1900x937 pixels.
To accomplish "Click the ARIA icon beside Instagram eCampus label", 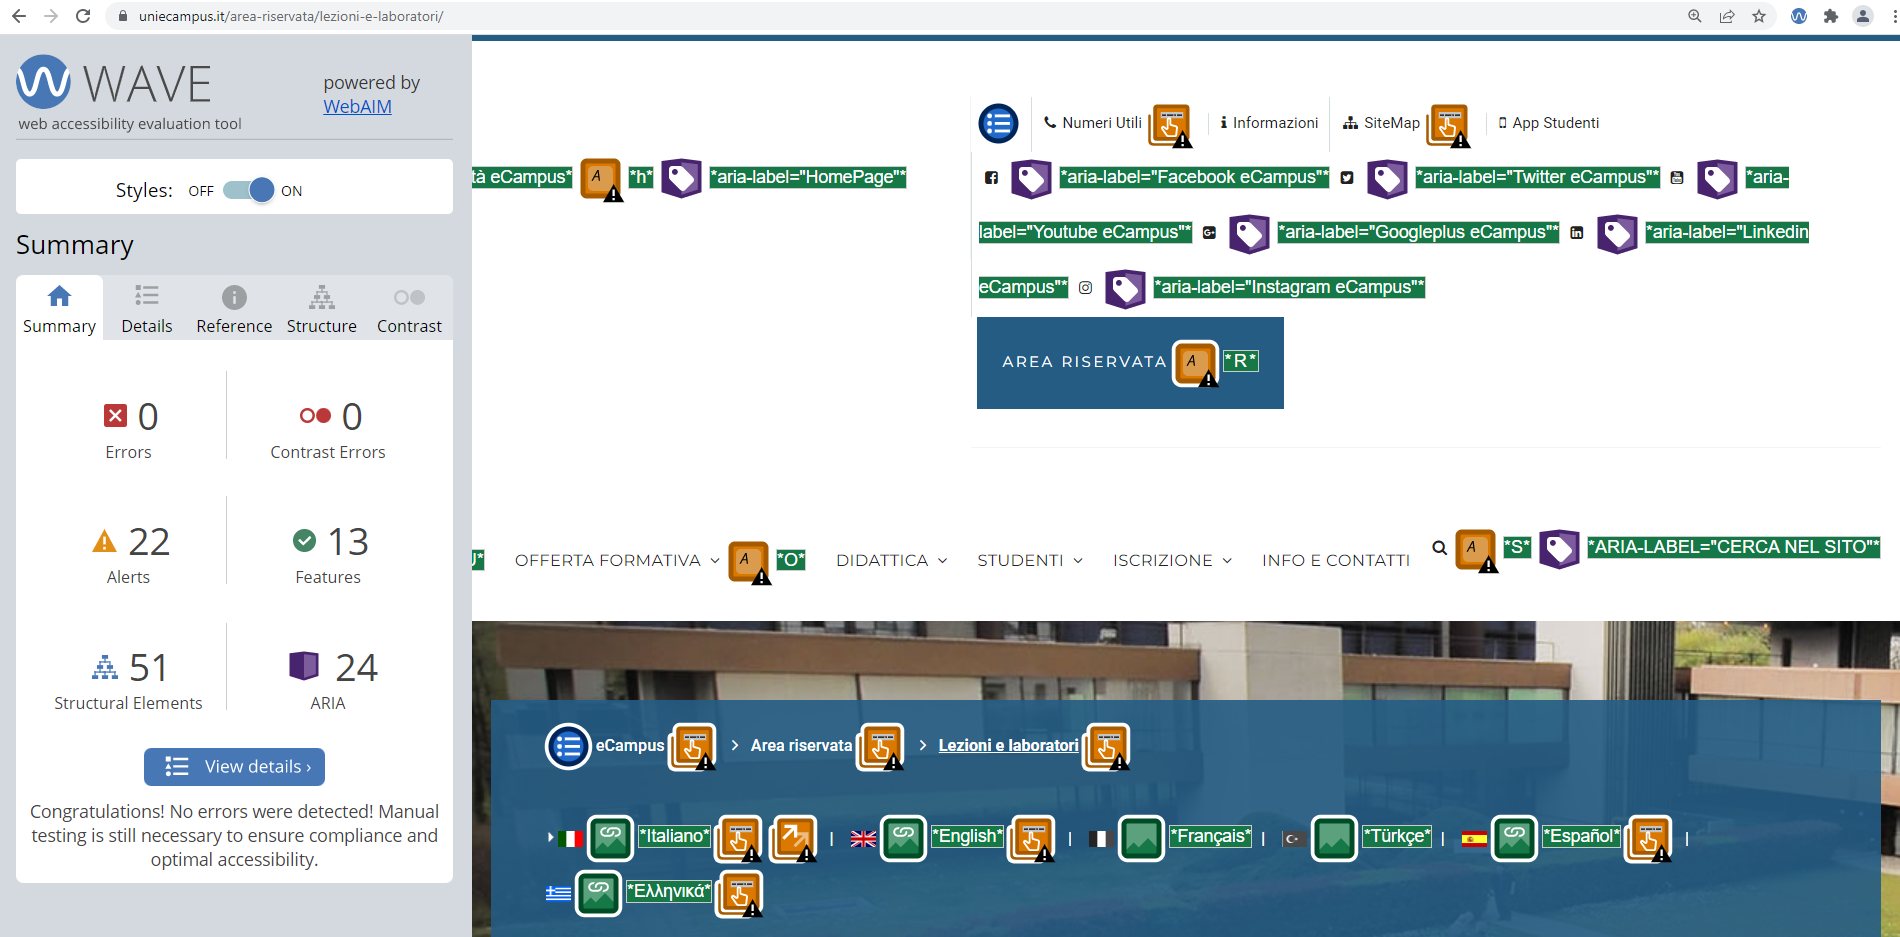I will [x=1125, y=288].
